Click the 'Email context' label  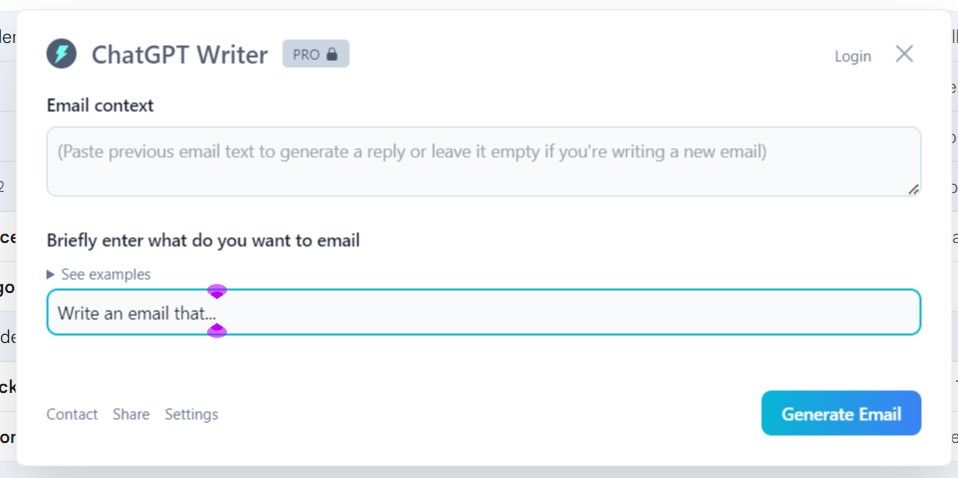(100, 105)
